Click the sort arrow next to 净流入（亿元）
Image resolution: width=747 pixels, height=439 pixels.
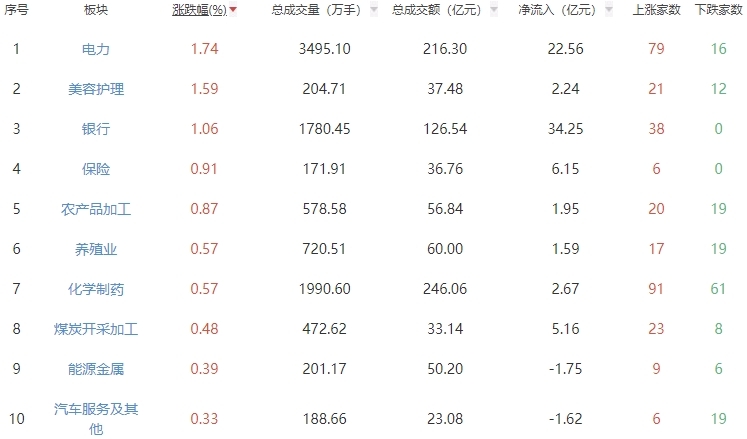608,10
